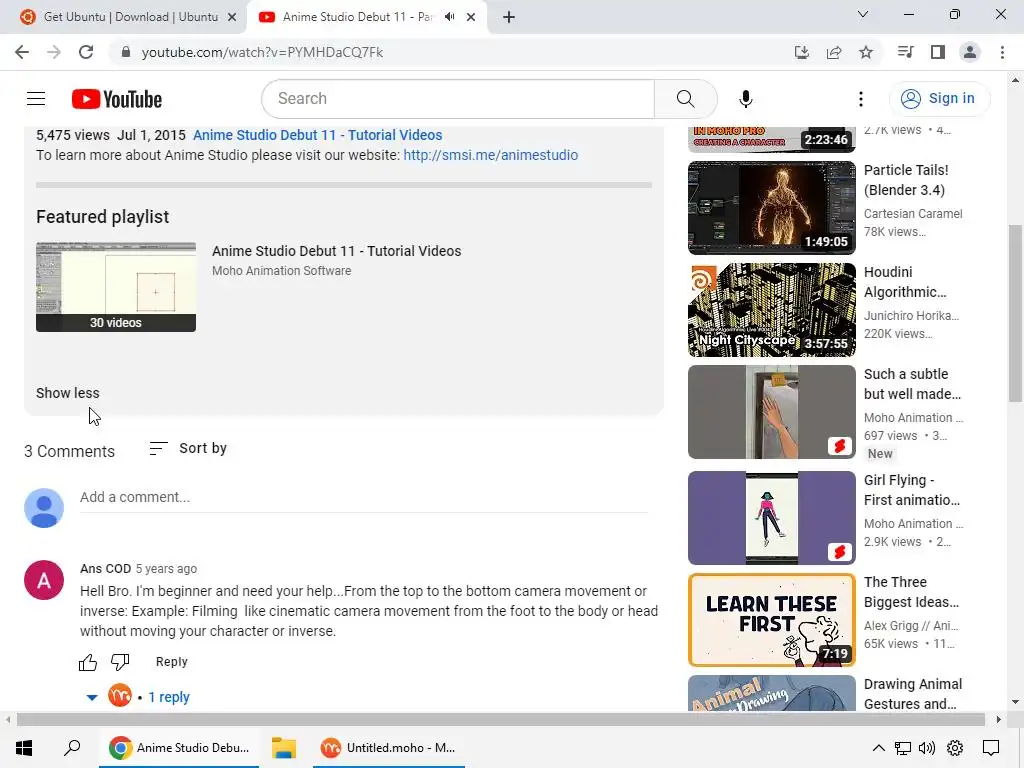Click The Three Biggest Ideas video title
The width and height of the screenshot is (1024, 768).
(x=911, y=592)
